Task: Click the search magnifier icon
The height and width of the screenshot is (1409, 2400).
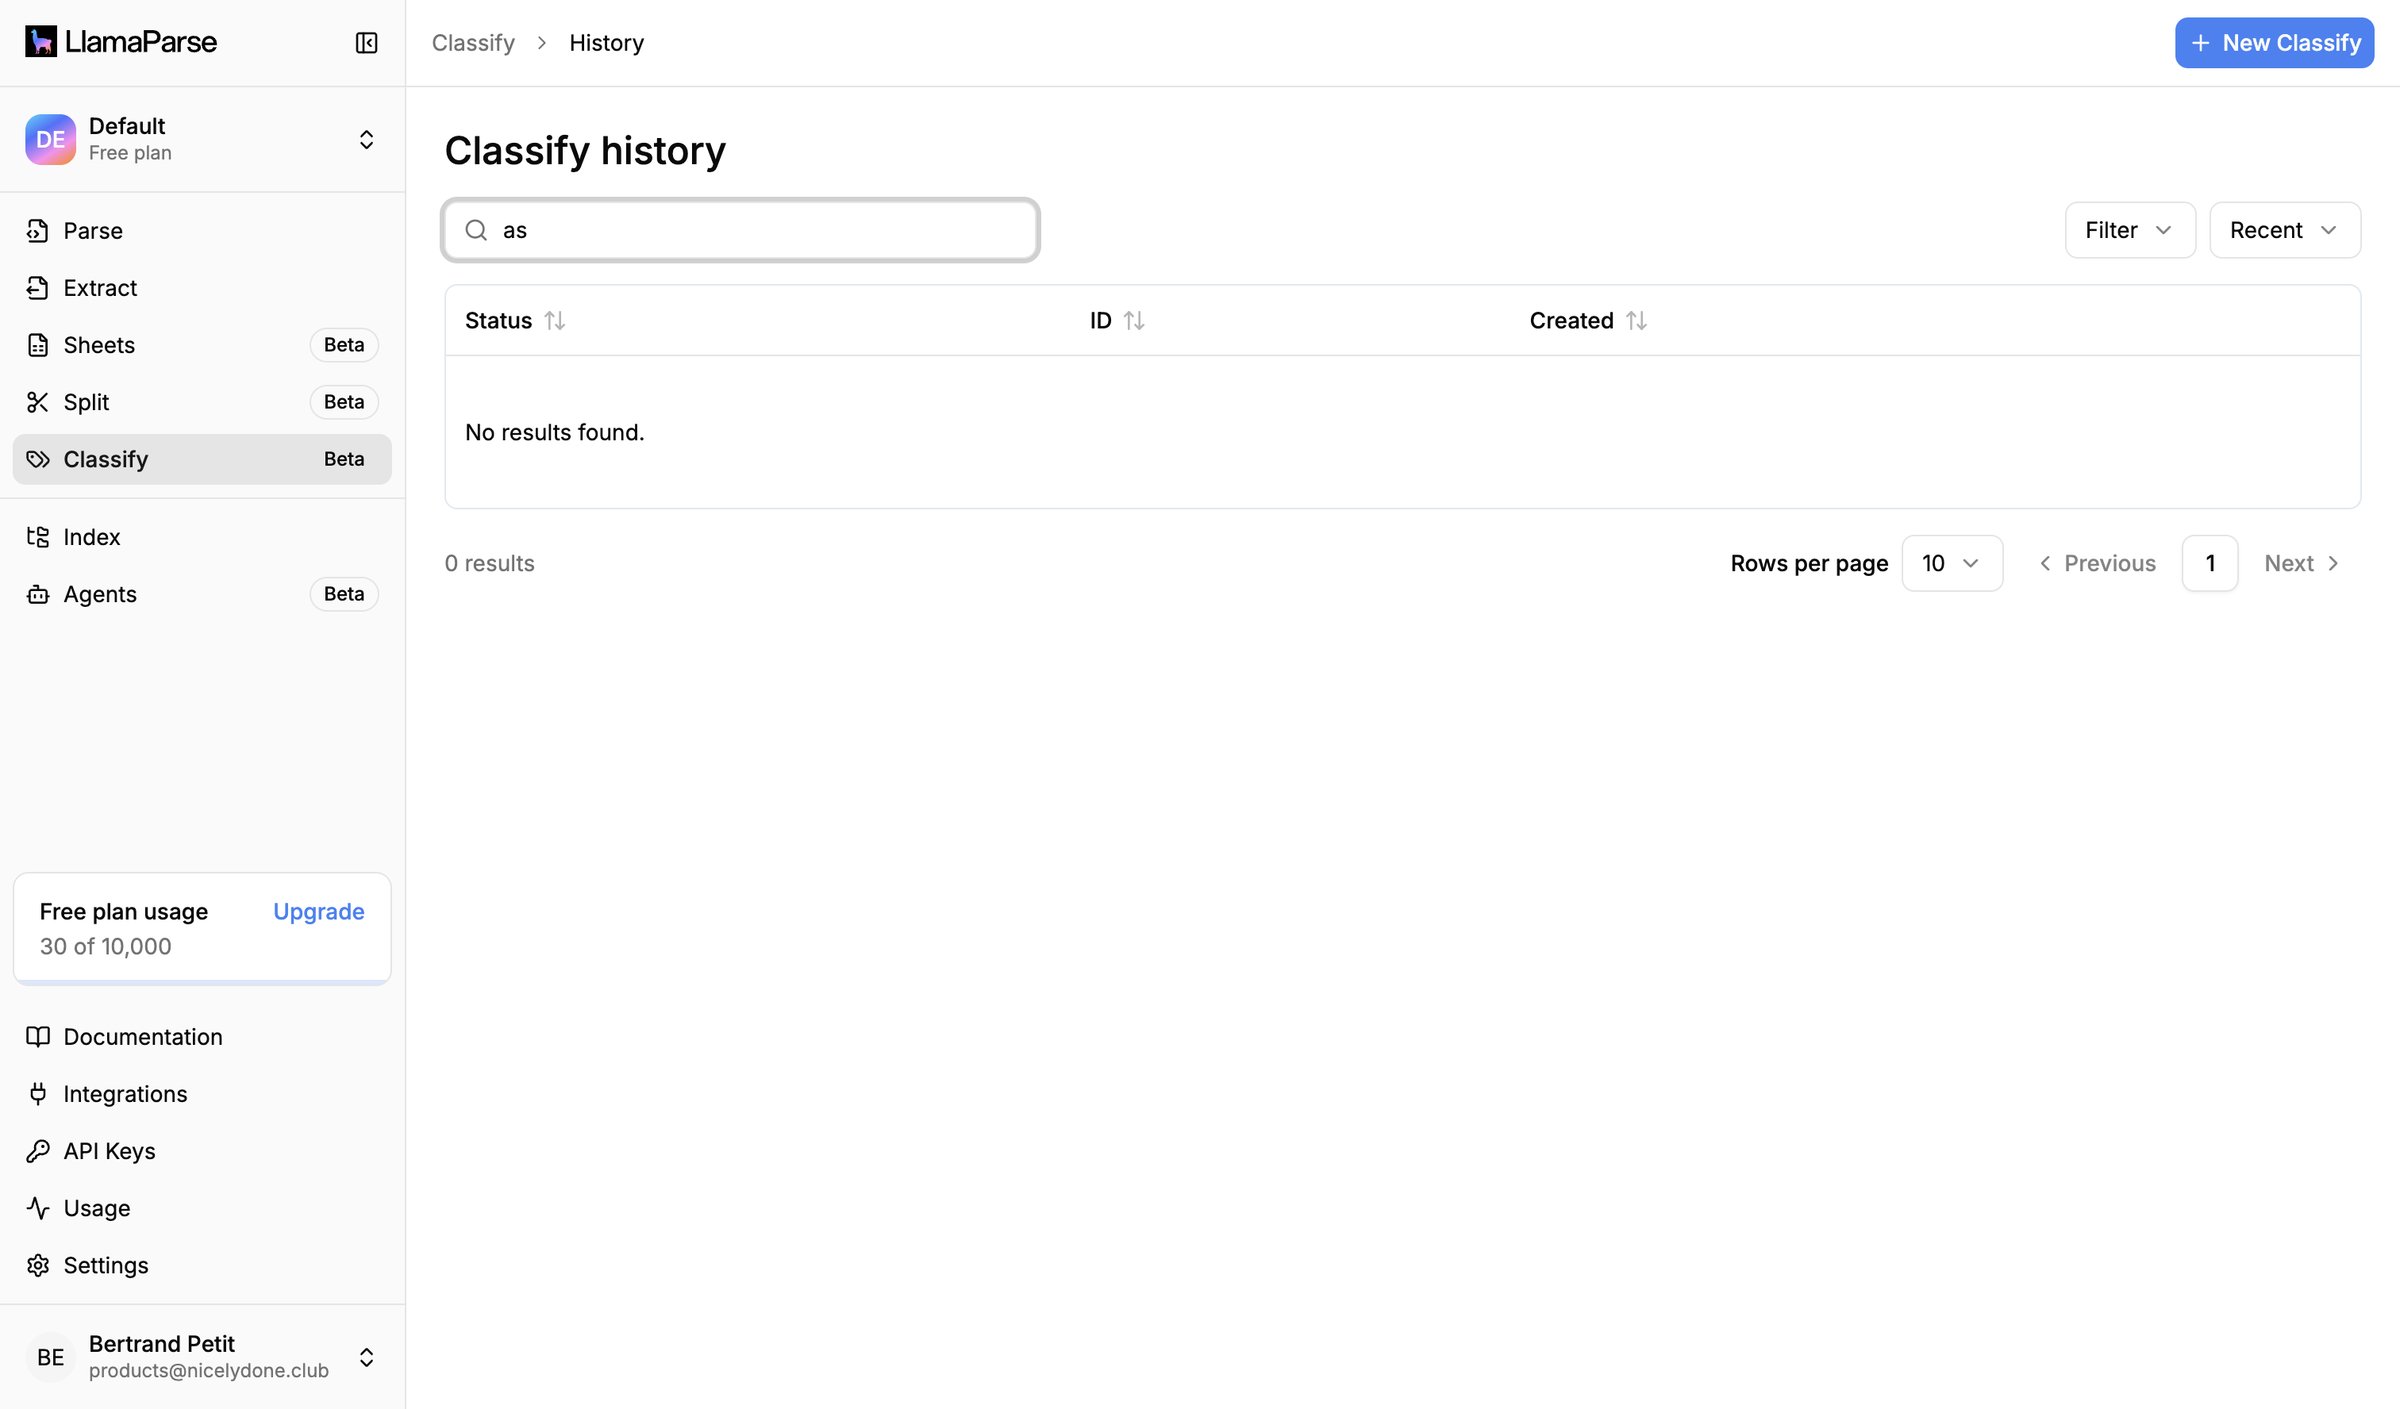Action: [x=476, y=230]
